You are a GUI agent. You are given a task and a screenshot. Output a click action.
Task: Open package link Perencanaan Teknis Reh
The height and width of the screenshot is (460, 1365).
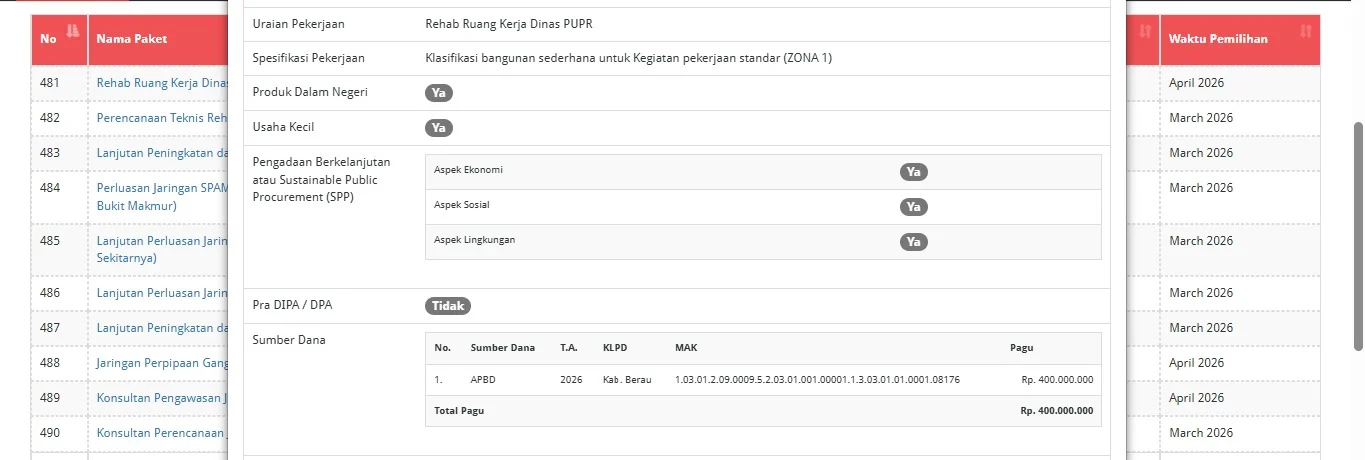click(162, 118)
